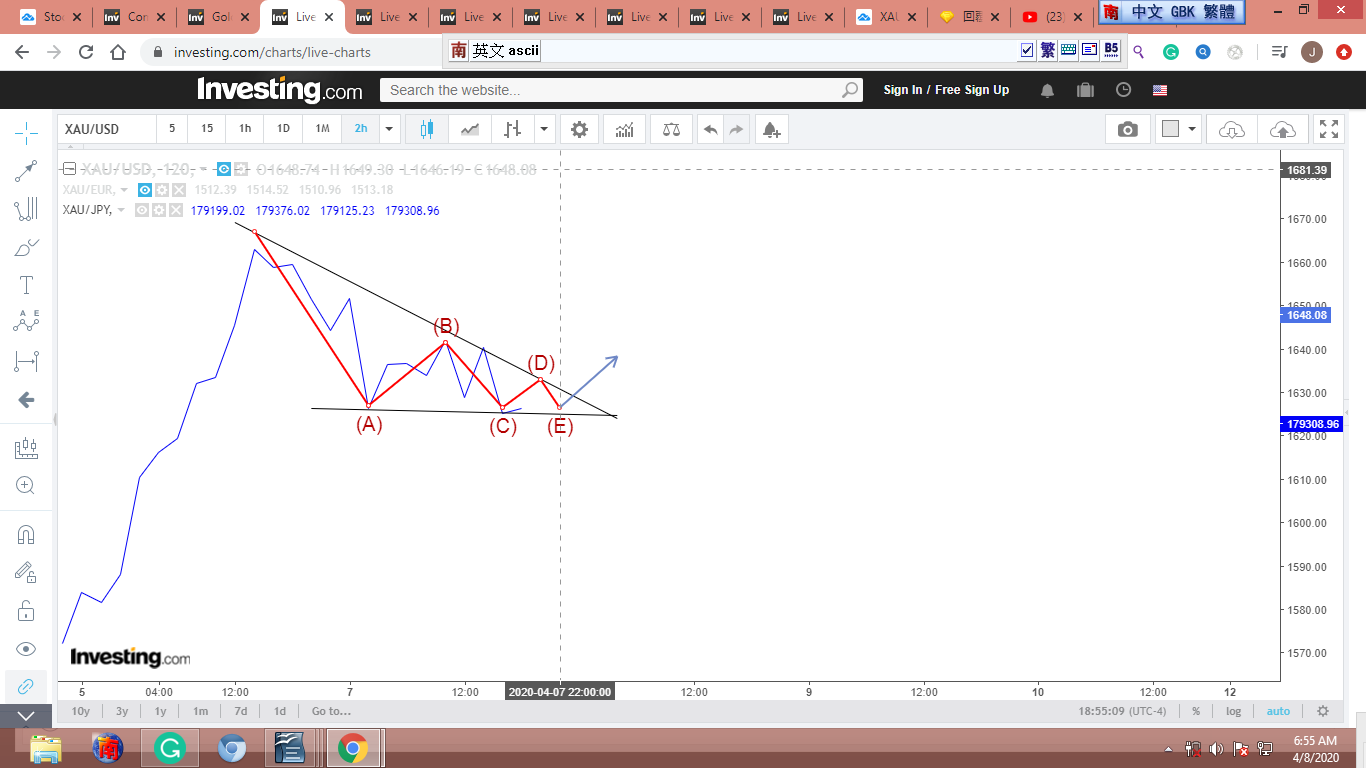This screenshot has height=768, width=1366.
Task: Open the indicators icon in toolbar
Action: click(625, 129)
